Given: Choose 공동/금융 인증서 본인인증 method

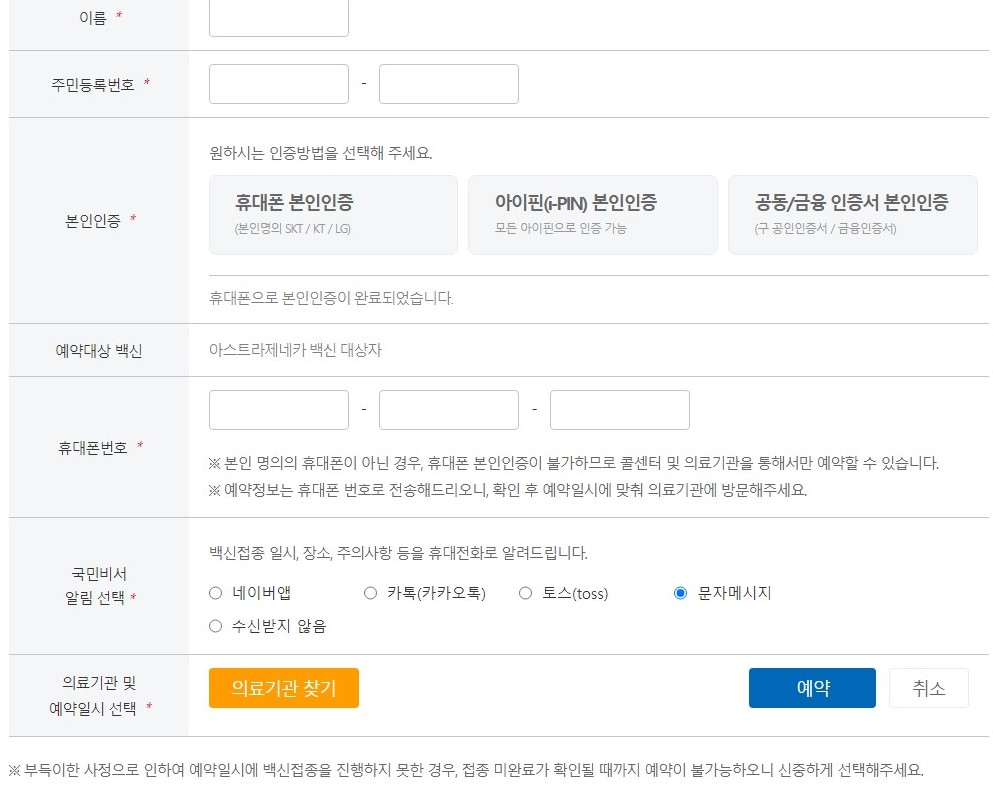Looking at the screenshot, I should coord(852,215).
